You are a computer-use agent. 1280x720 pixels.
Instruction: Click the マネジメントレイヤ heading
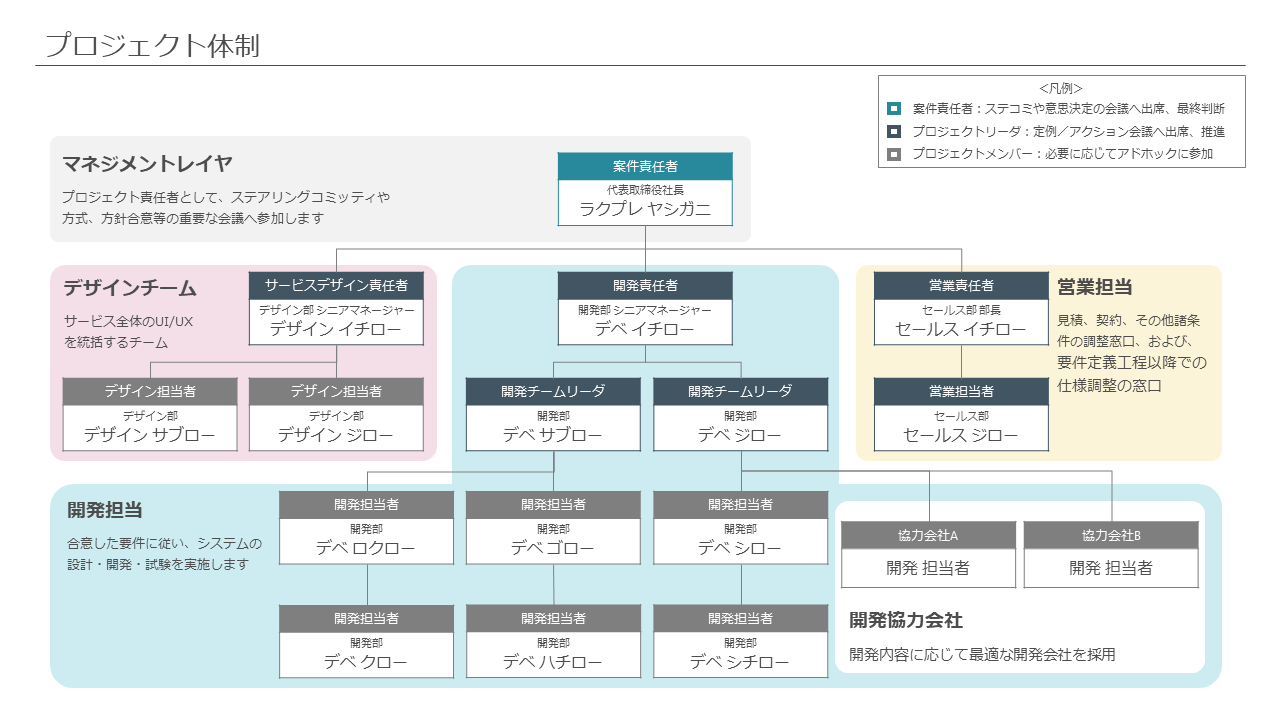(147, 164)
